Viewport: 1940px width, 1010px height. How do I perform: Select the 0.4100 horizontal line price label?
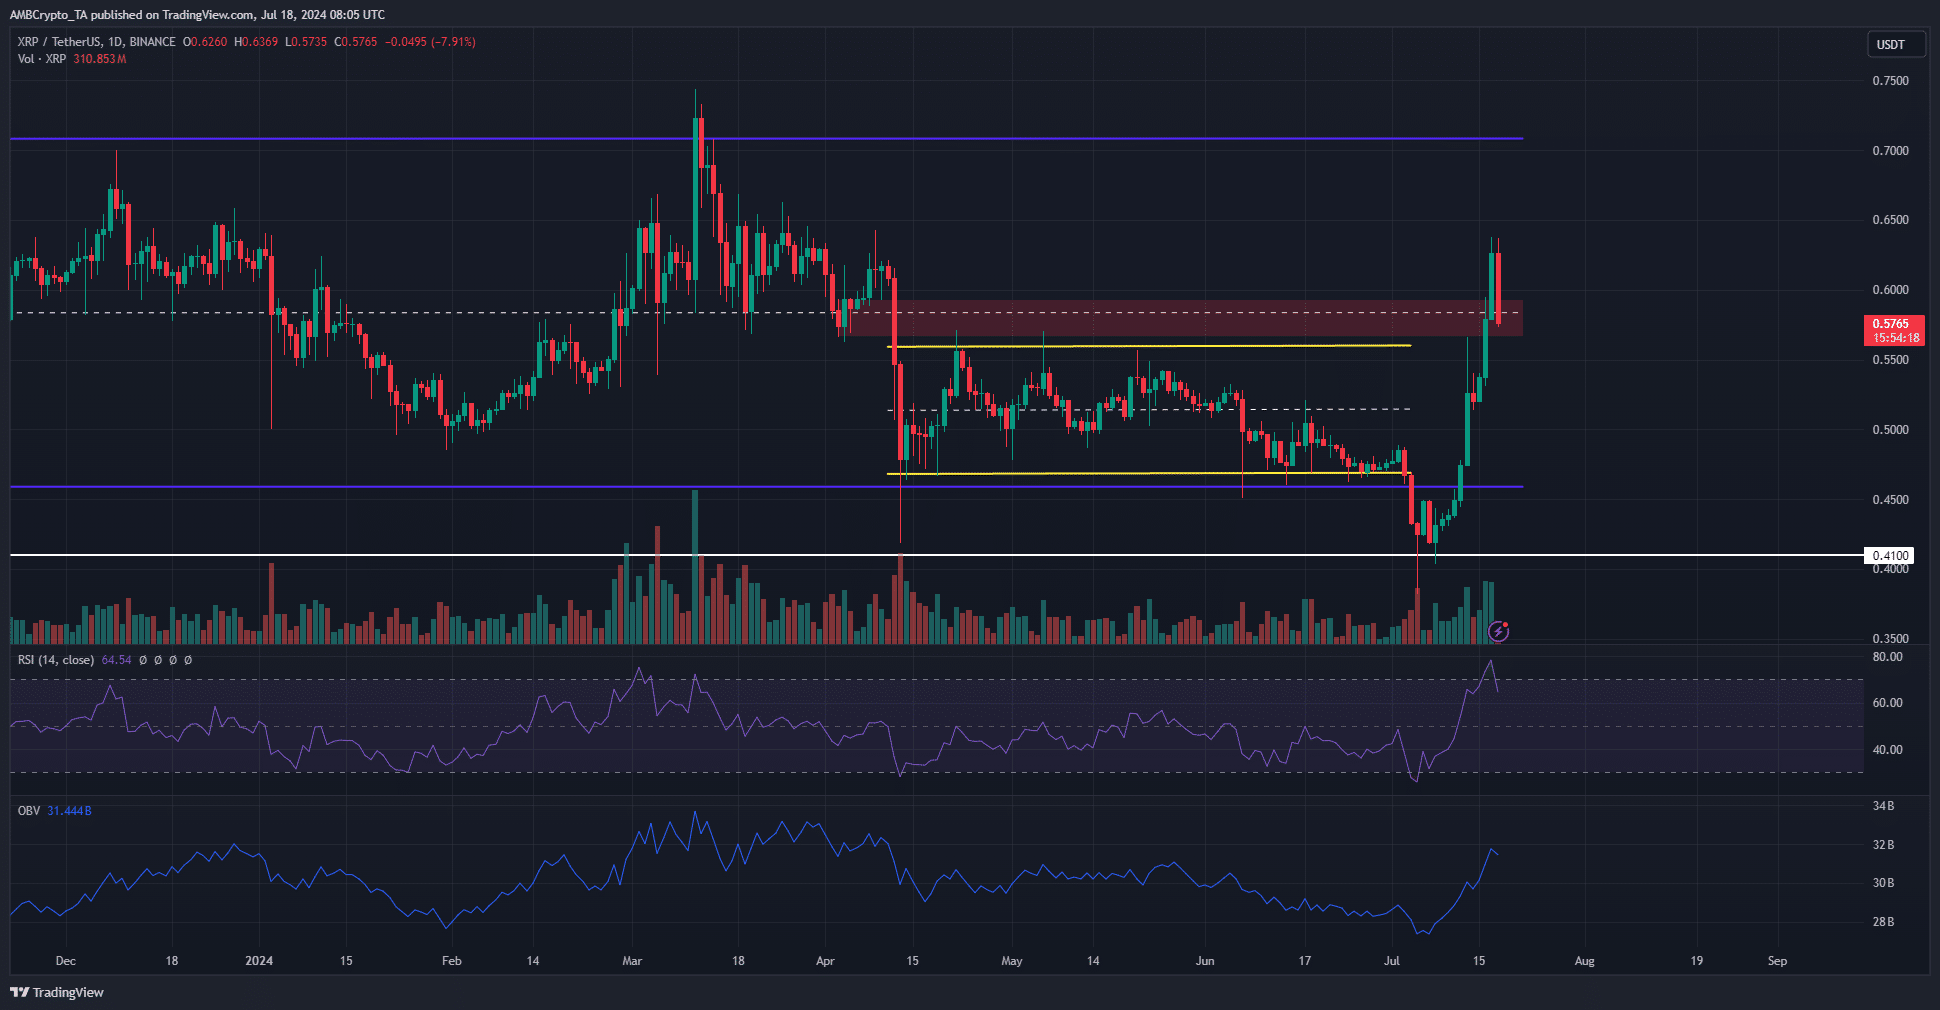(1890, 555)
